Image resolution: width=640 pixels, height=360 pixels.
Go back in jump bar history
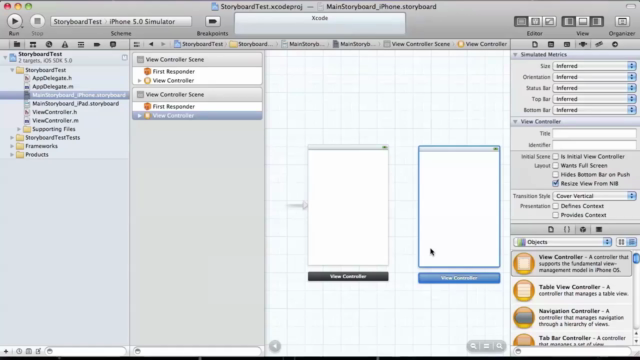[151, 44]
